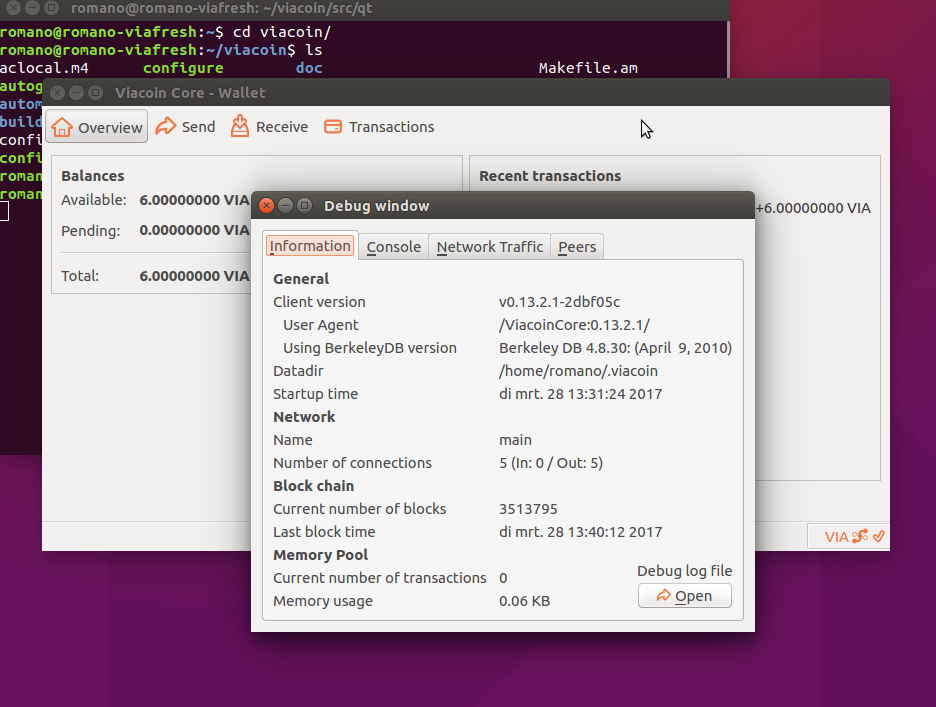Click the Available balance 6.00000000 VIA
This screenshot has height=707, width=936.
[194, 200]
